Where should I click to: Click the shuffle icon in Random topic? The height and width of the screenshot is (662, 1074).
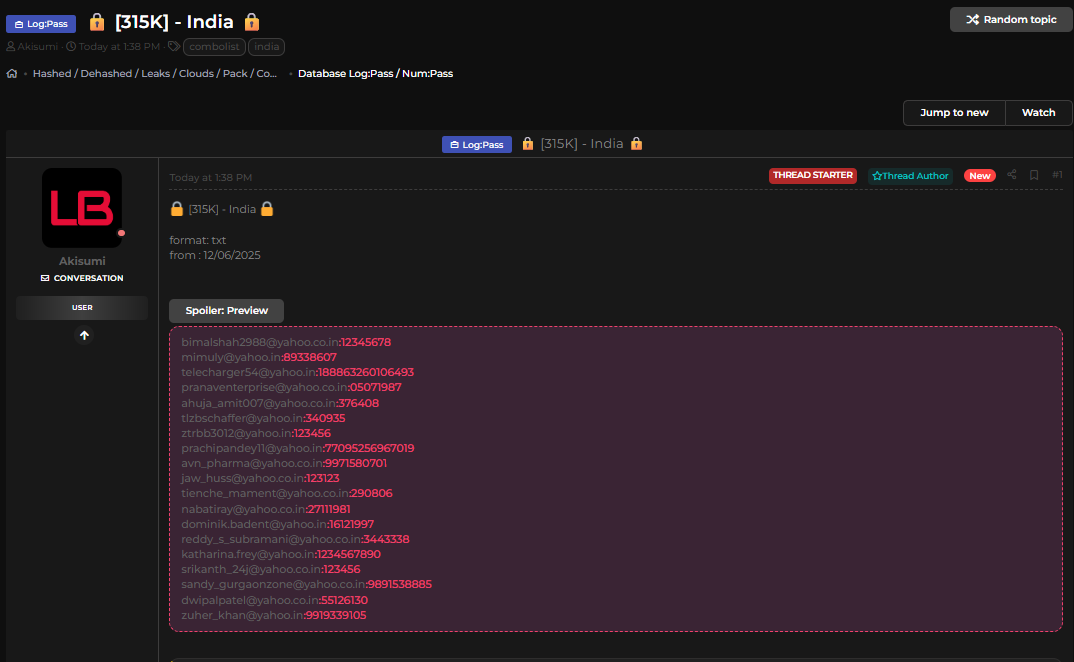click(972, 20)
